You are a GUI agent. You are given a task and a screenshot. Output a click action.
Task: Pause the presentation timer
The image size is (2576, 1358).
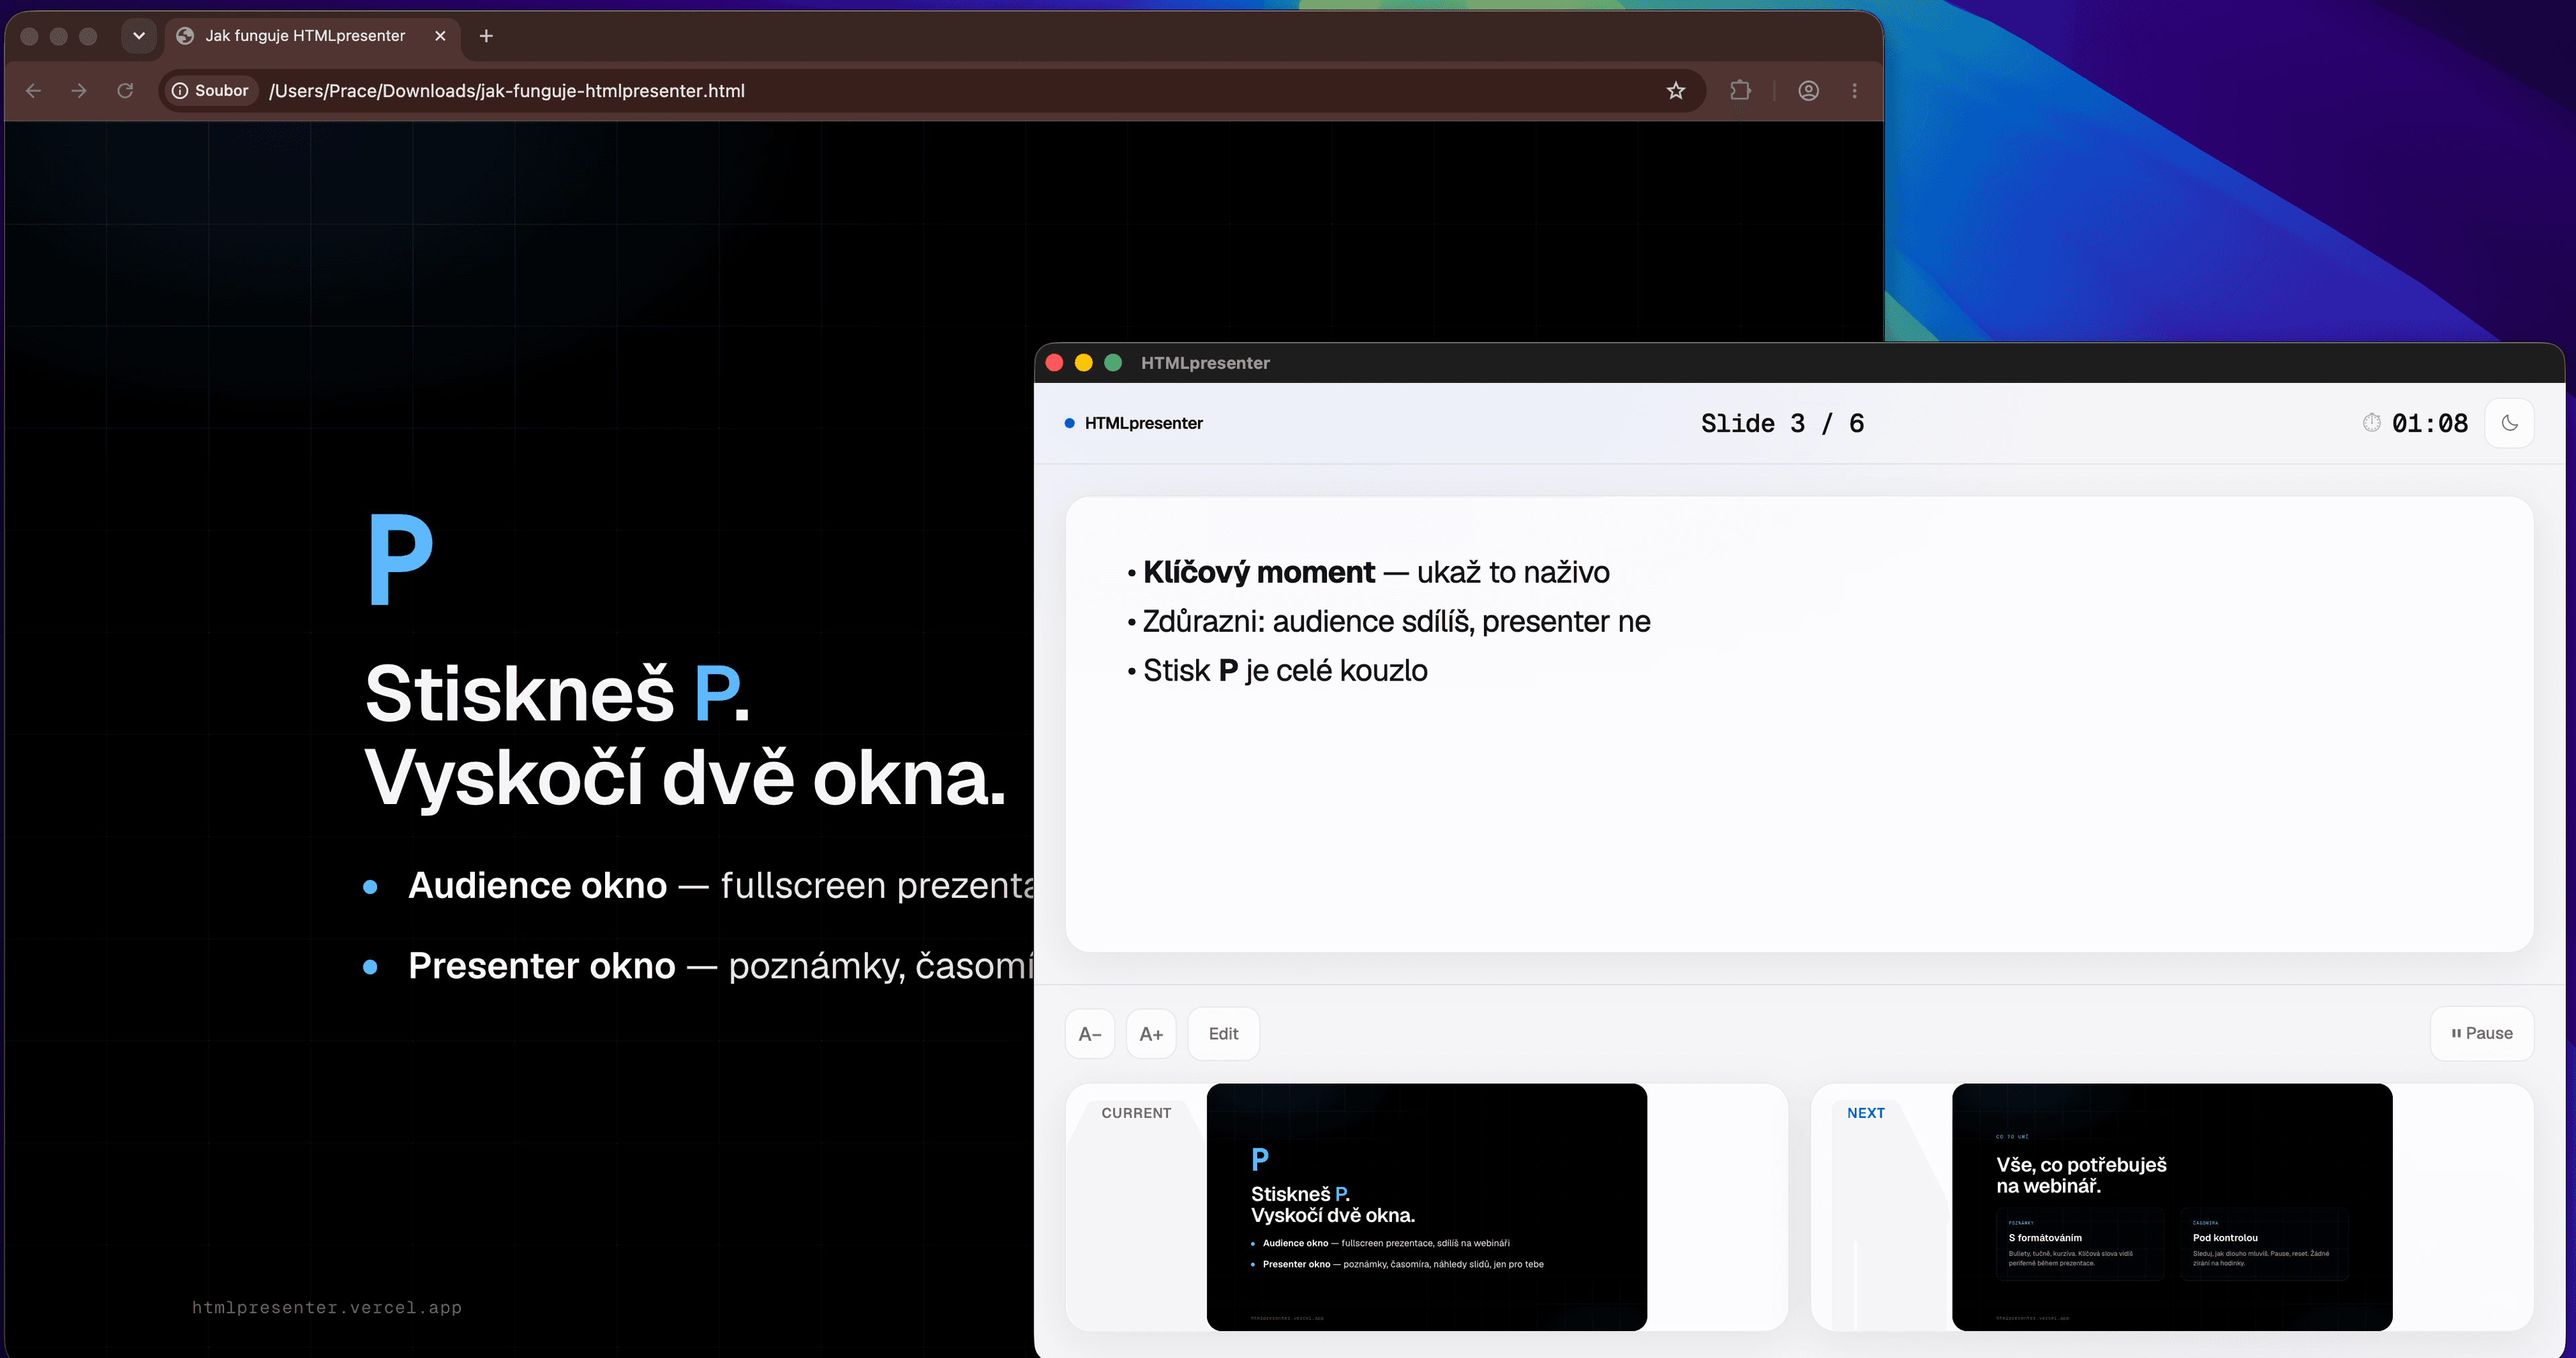coord(2482,1034)
